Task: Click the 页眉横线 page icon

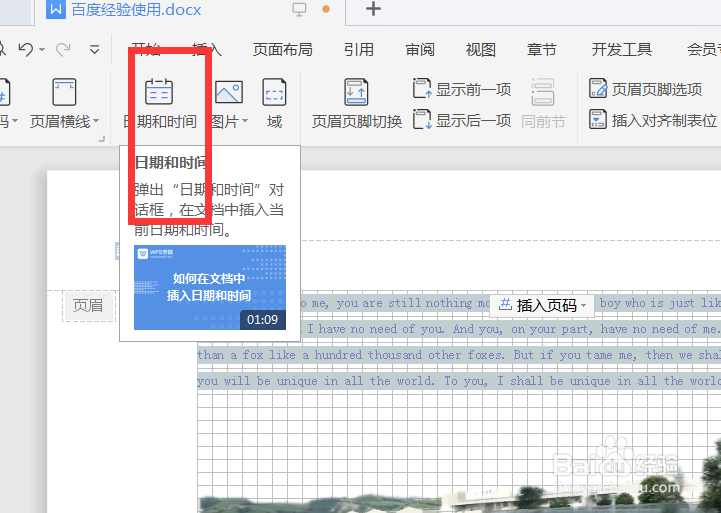Action: 64,92
